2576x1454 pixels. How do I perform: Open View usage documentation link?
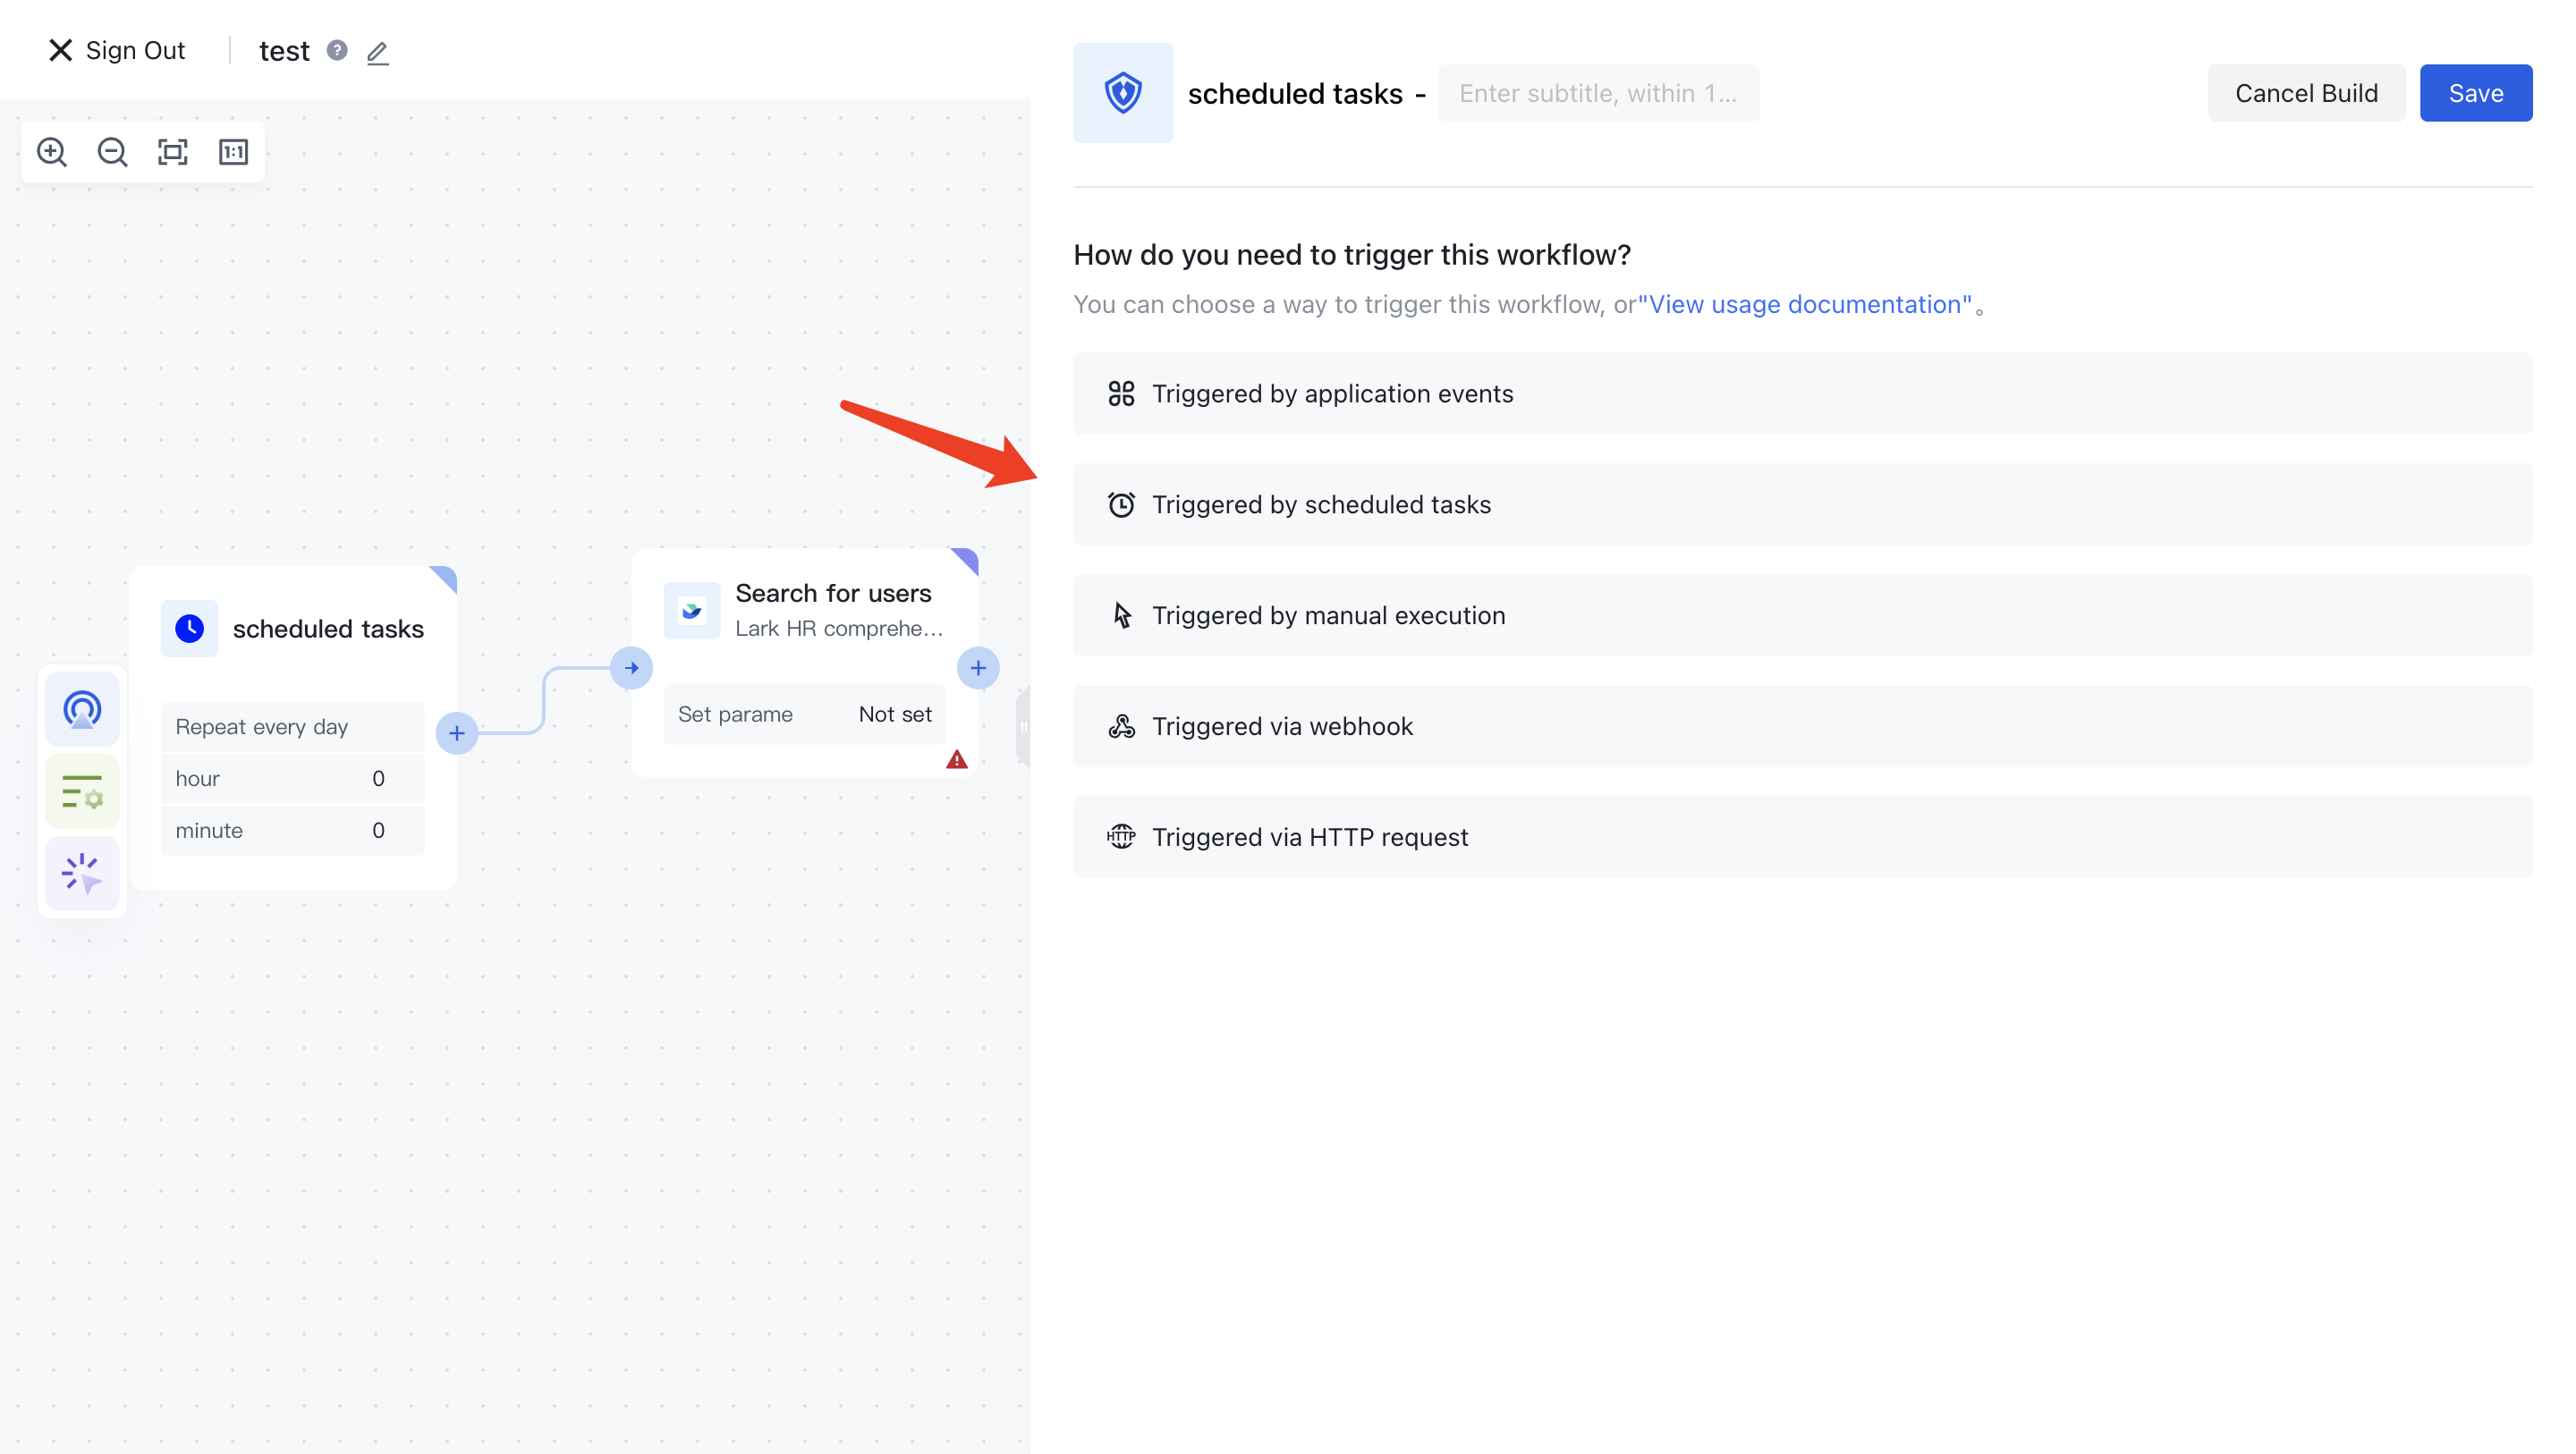(1805, 304)
